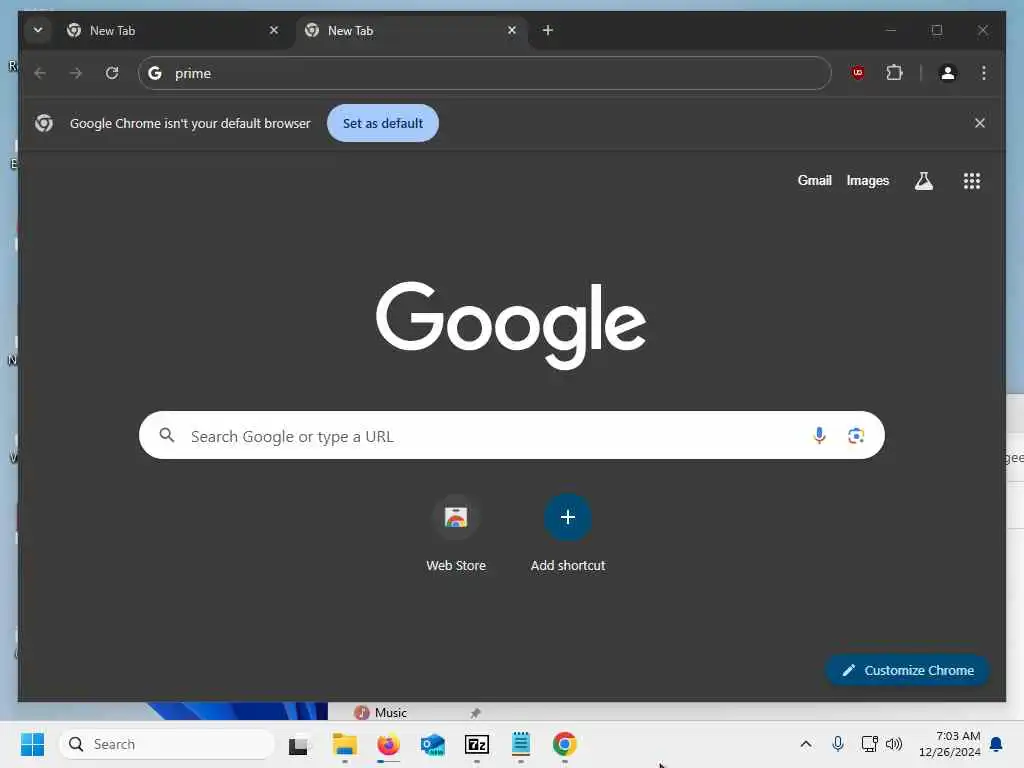Screen dimensions: 1024x768
Task: Click the Chrome taskbar icon
Action: 565,744
